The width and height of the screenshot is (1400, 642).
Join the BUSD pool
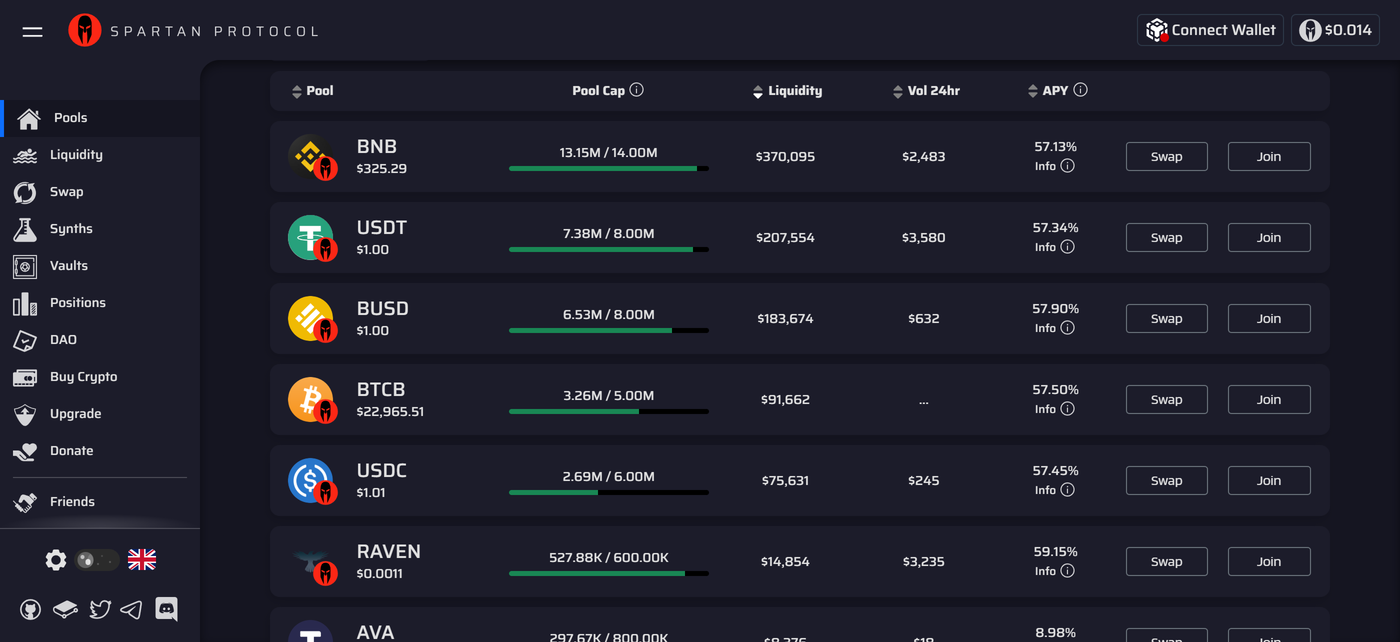pyautogui.click(x=1268, y=318)
